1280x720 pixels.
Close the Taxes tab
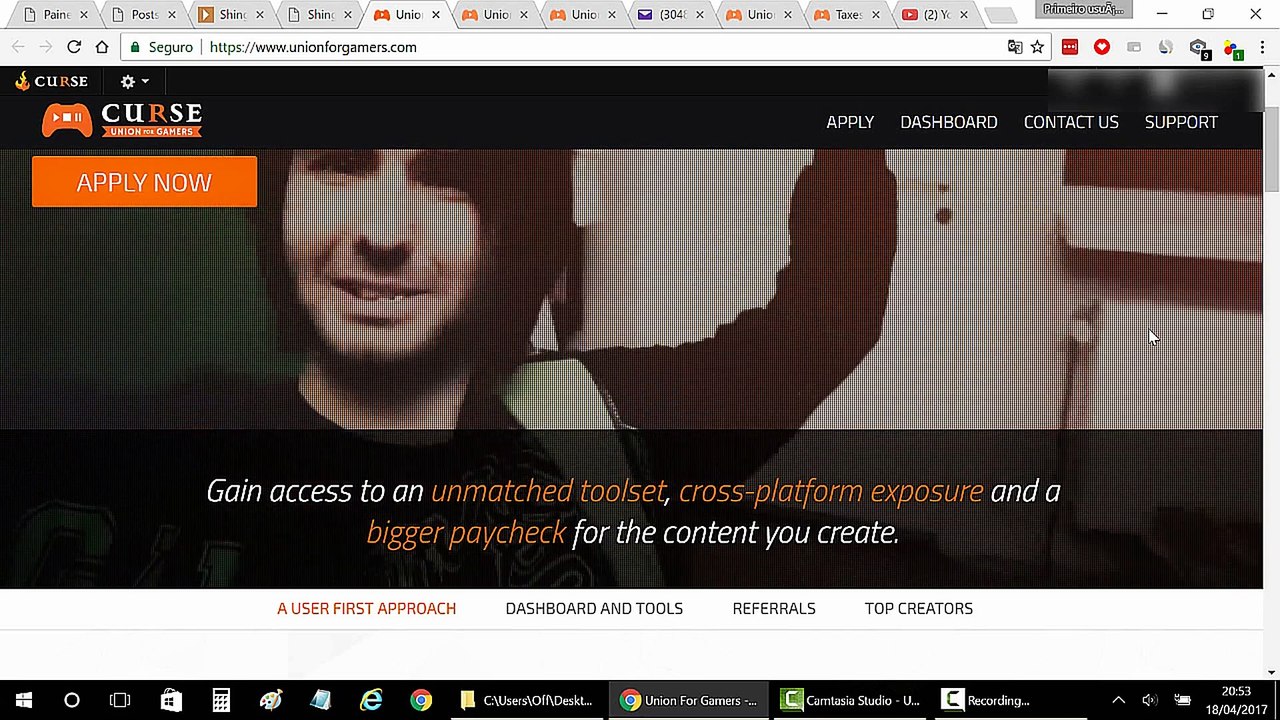[876, 15]
